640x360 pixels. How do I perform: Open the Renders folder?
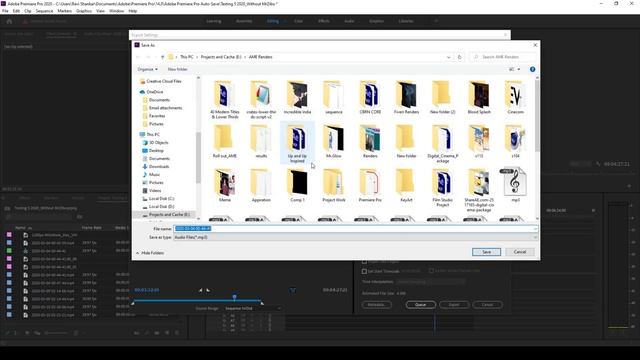tap(370, 142)
